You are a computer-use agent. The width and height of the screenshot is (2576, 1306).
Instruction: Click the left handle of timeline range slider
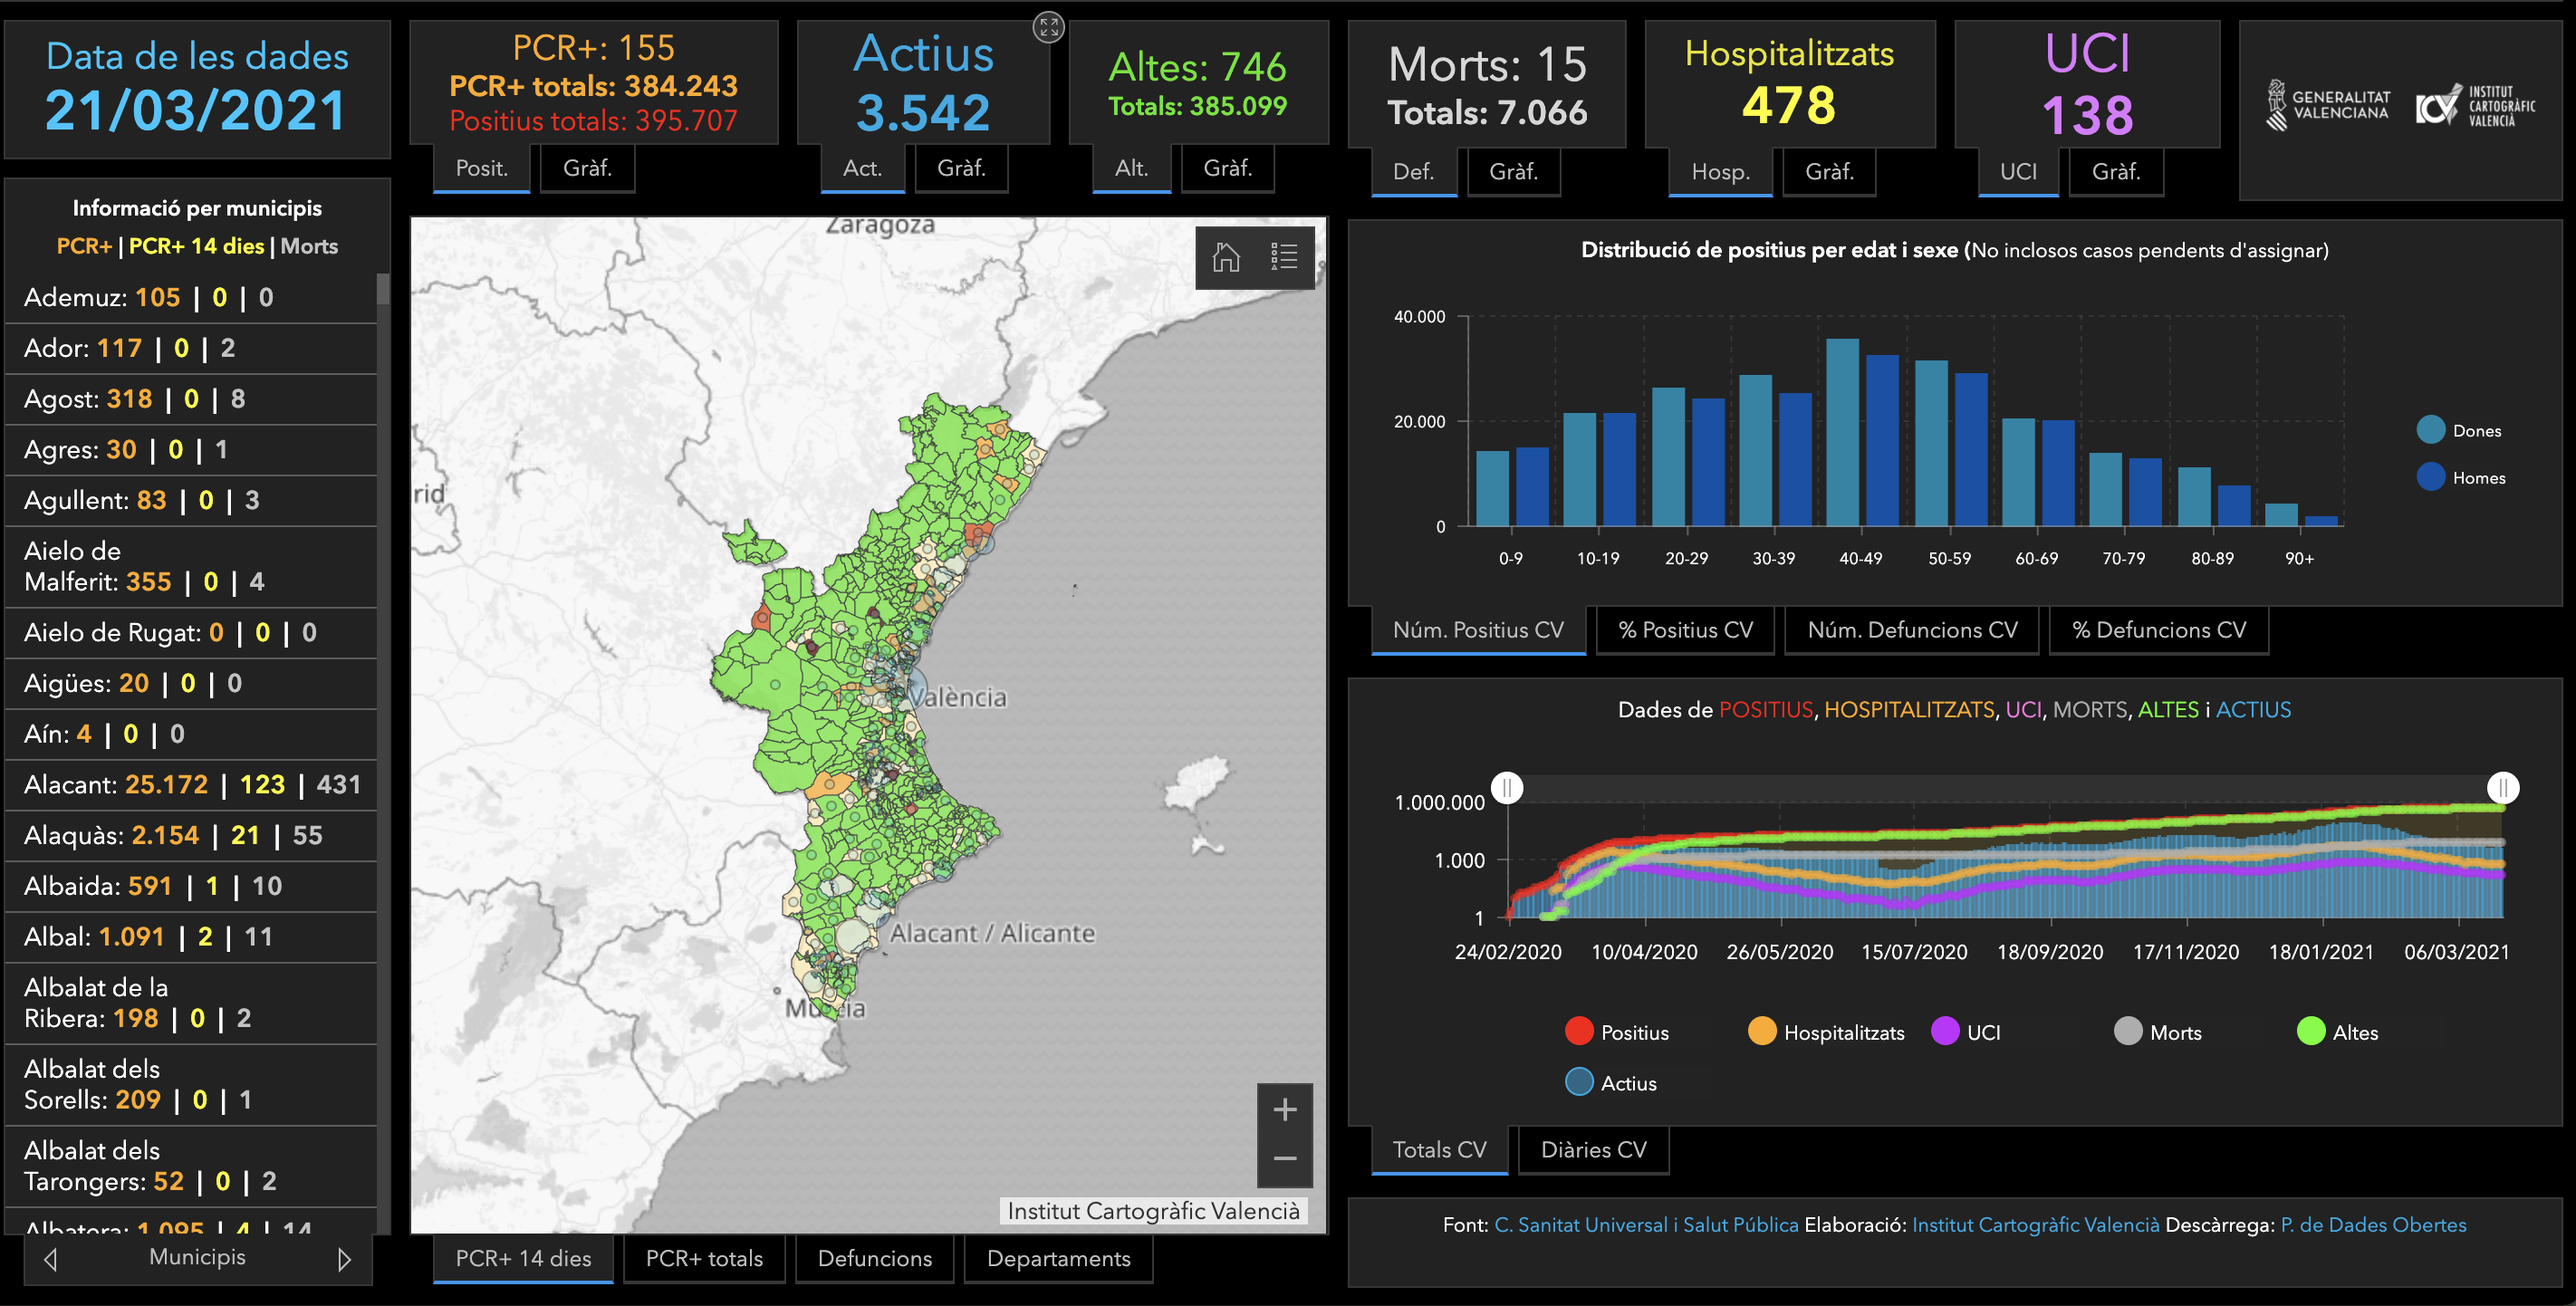pos(1507,788)
